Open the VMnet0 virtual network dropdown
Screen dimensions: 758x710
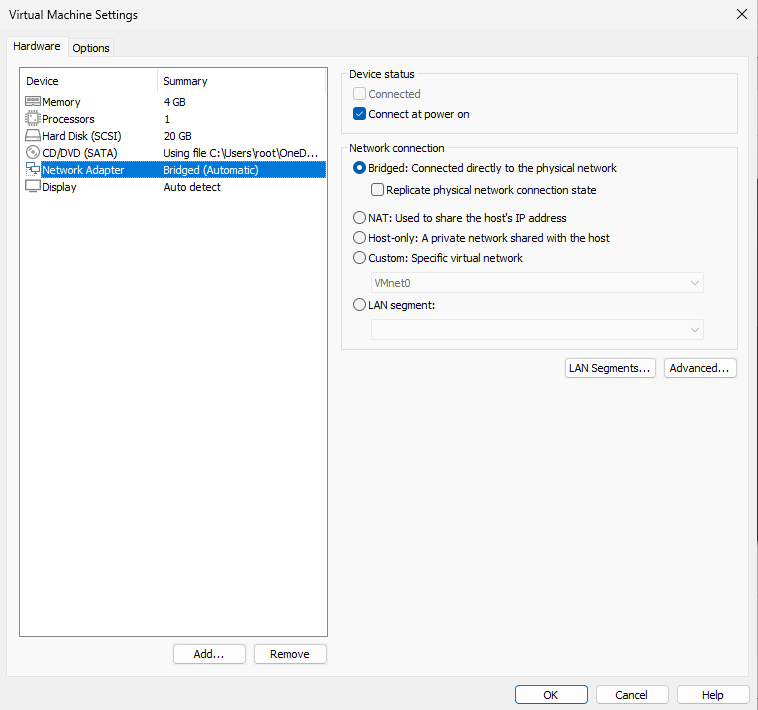tap(537, 283)
